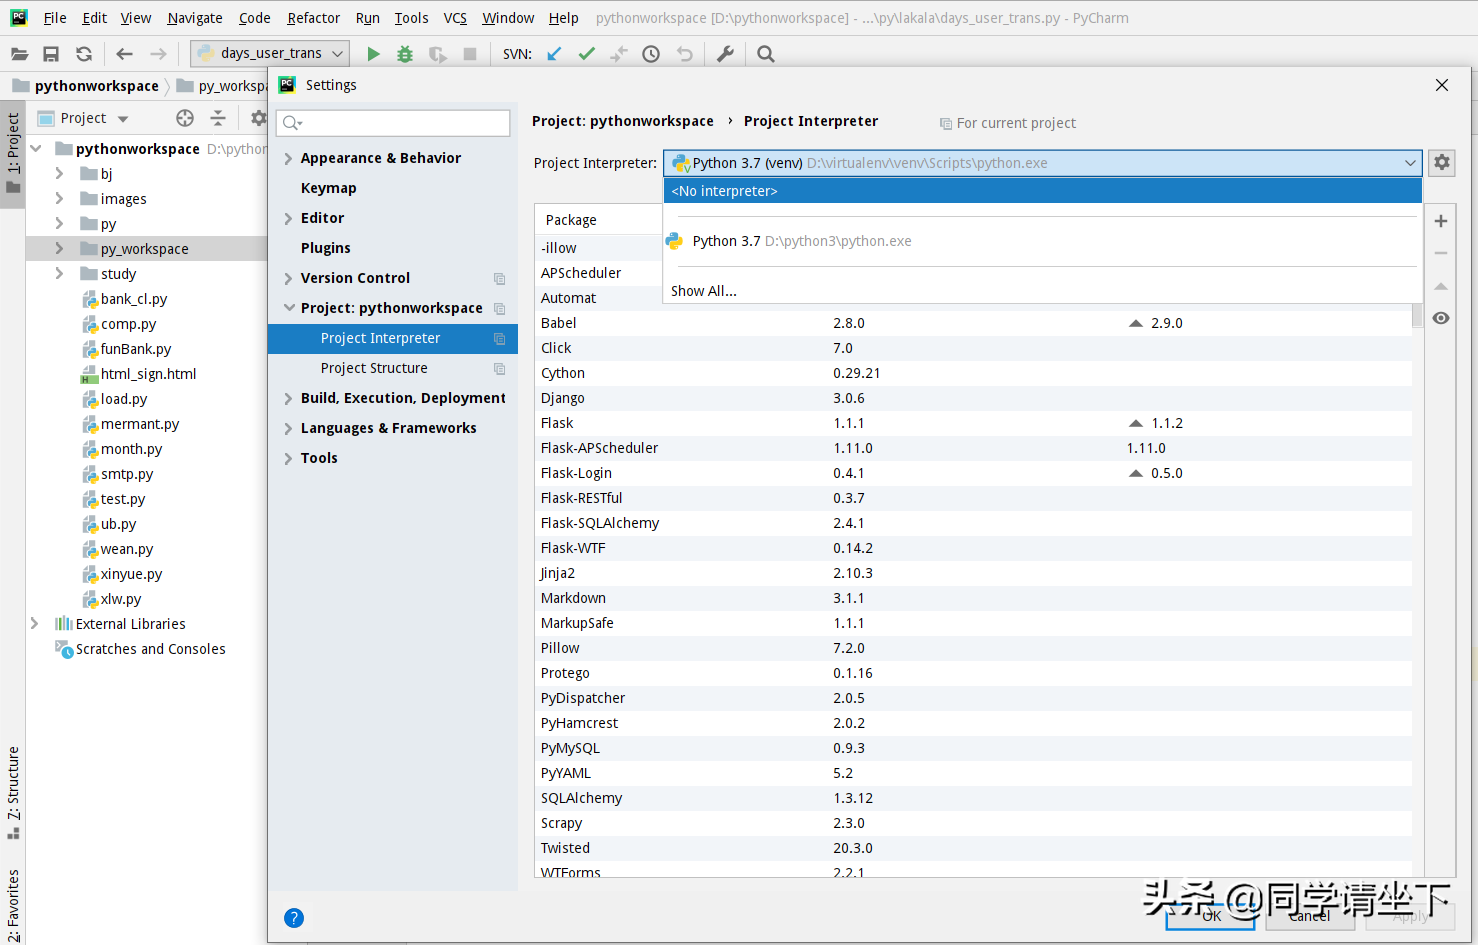Revert changes with the undo arrow icon
This screenshot has width=1478, height=945.
(684, 54)
